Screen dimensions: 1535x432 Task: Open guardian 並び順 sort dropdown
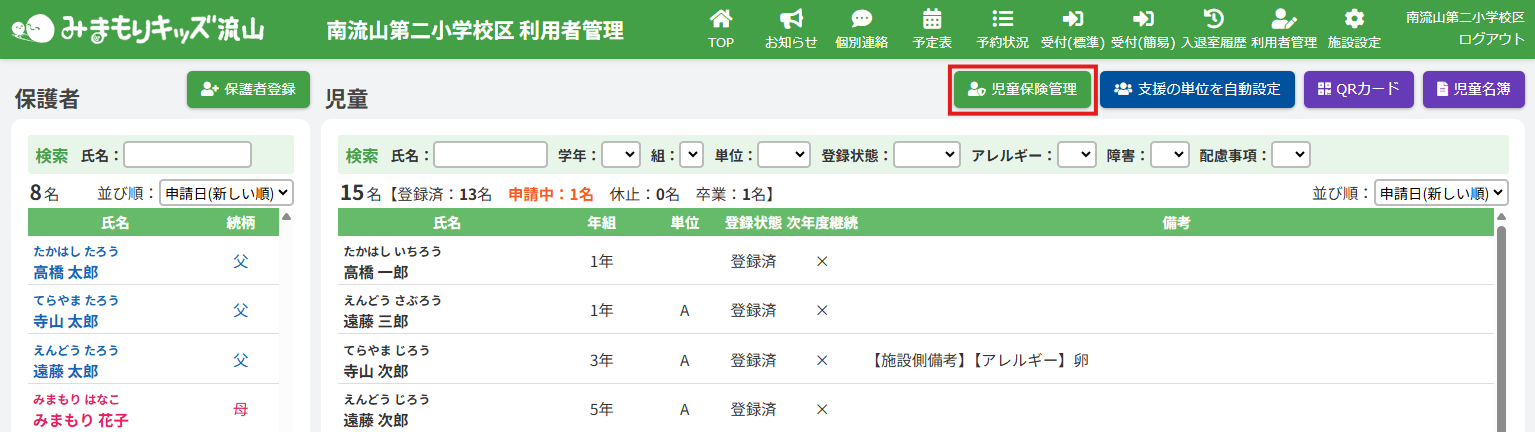pyautogui.click(x=226, y=193)
